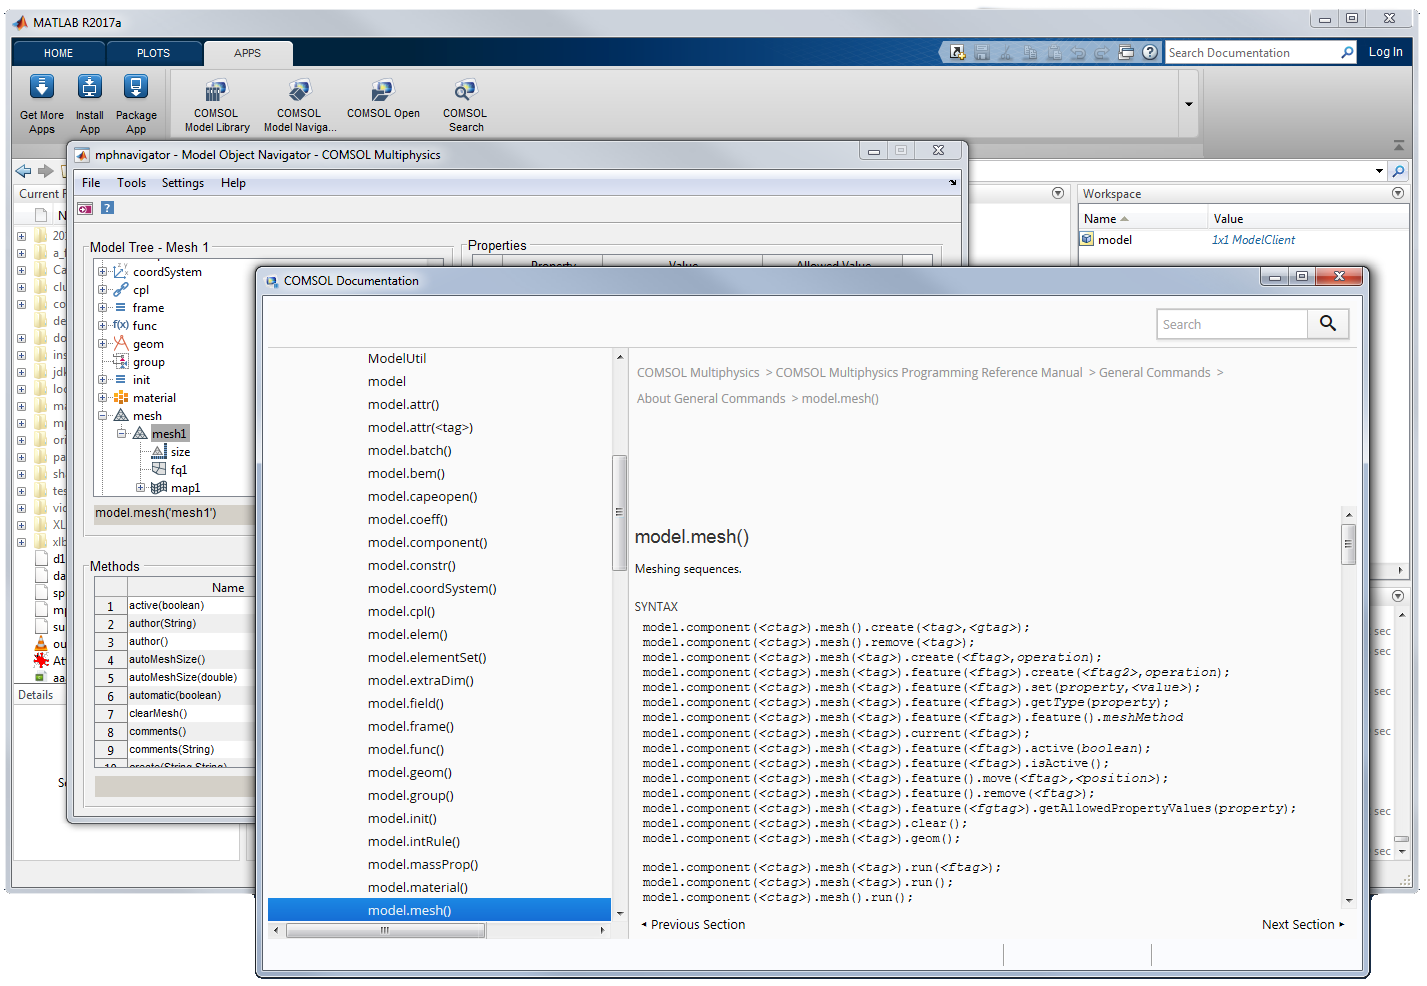Select model.geom() in the documentation list
The width and height of the screenshot is (1427, 986).
pos(409,773)
